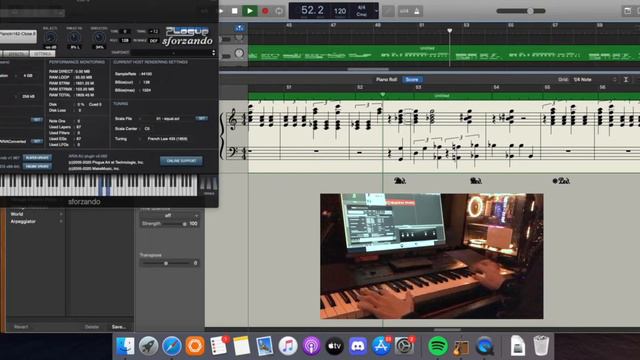Click the first Ped. marking below the staff
The width and height of the screenshot is (640, 360).
click(400, 180)
